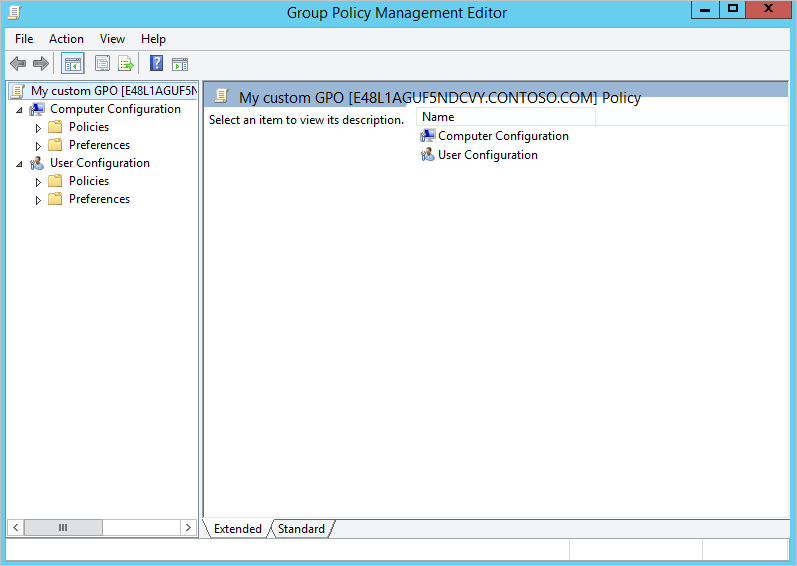The image size is (797, 566).
Task: Select Computer Configuration label in tree
Action: coord(115,109)
